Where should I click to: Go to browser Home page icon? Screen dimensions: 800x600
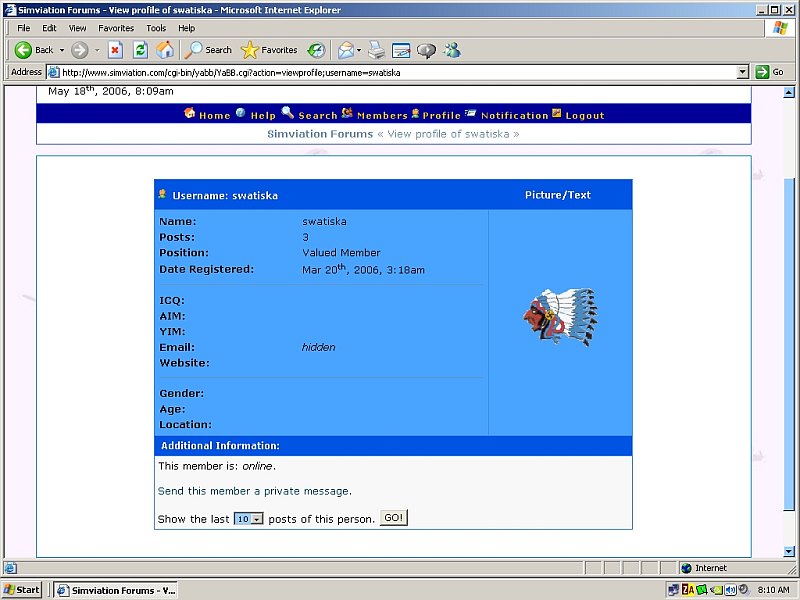[165, 50]
